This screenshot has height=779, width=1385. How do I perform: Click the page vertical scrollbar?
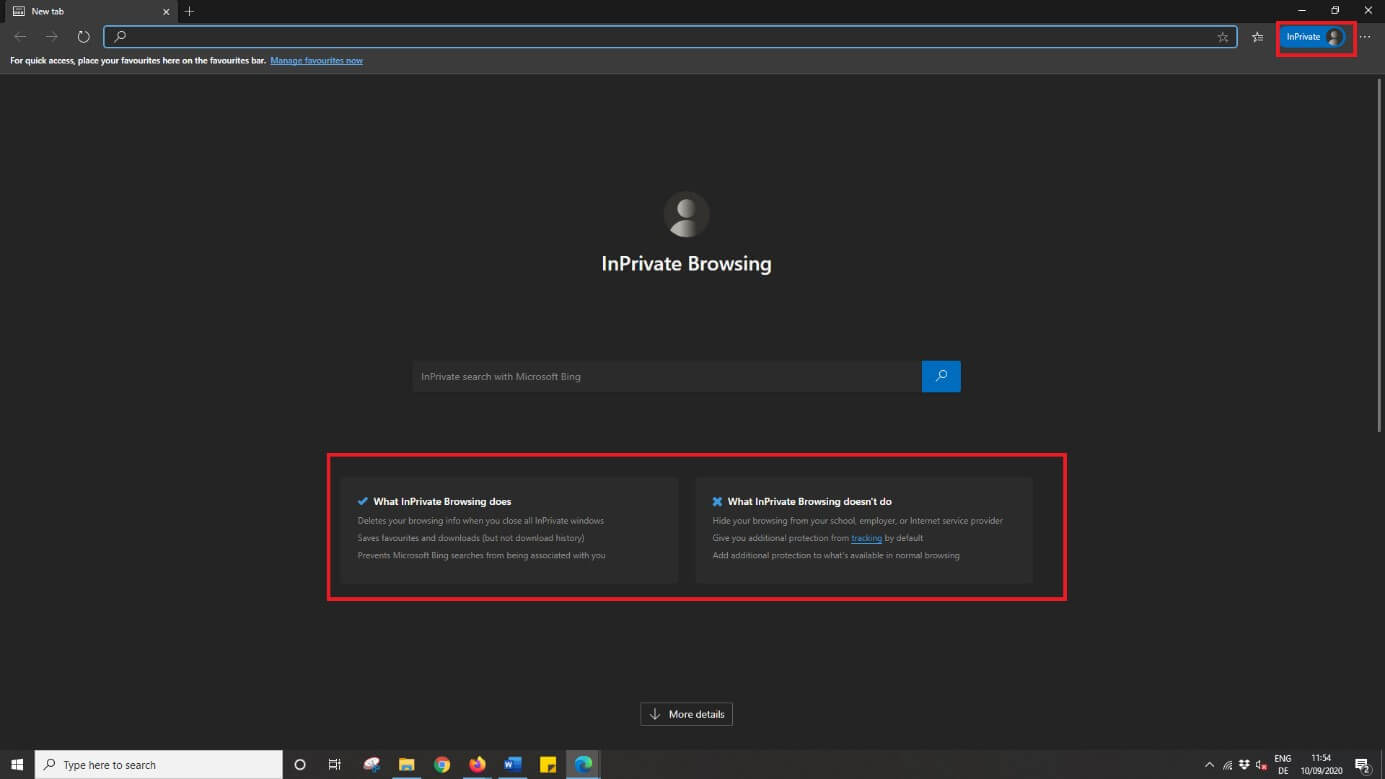pos(1379,250)
